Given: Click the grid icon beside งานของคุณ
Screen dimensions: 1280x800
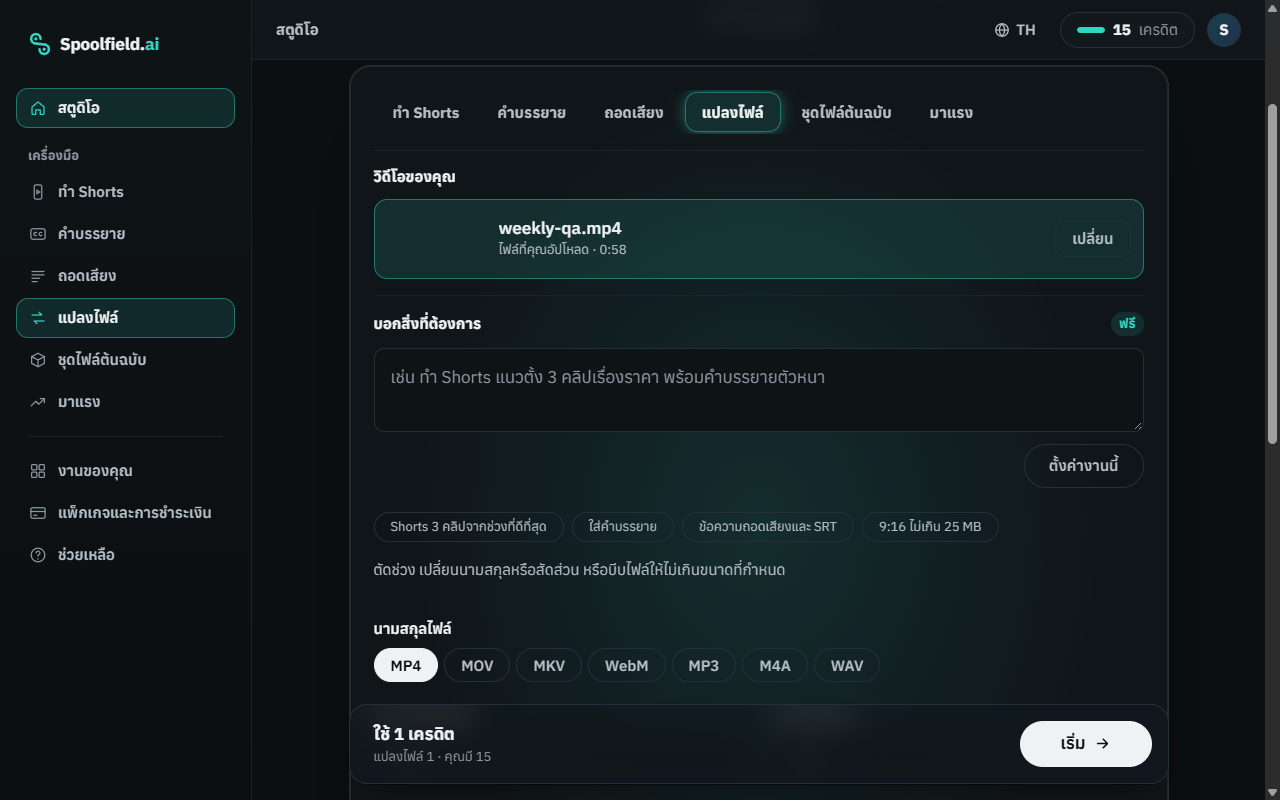Looking at the screenshot, I should pyautogui.click(x=38, y=471).
